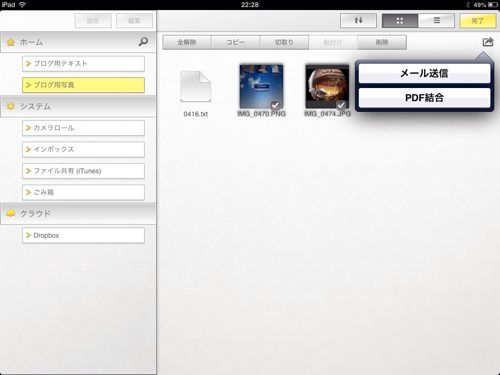The width and height of the screenshot is (500, 375).
Task: Open the ブログ用写真 folder
Action: point(83,85)
